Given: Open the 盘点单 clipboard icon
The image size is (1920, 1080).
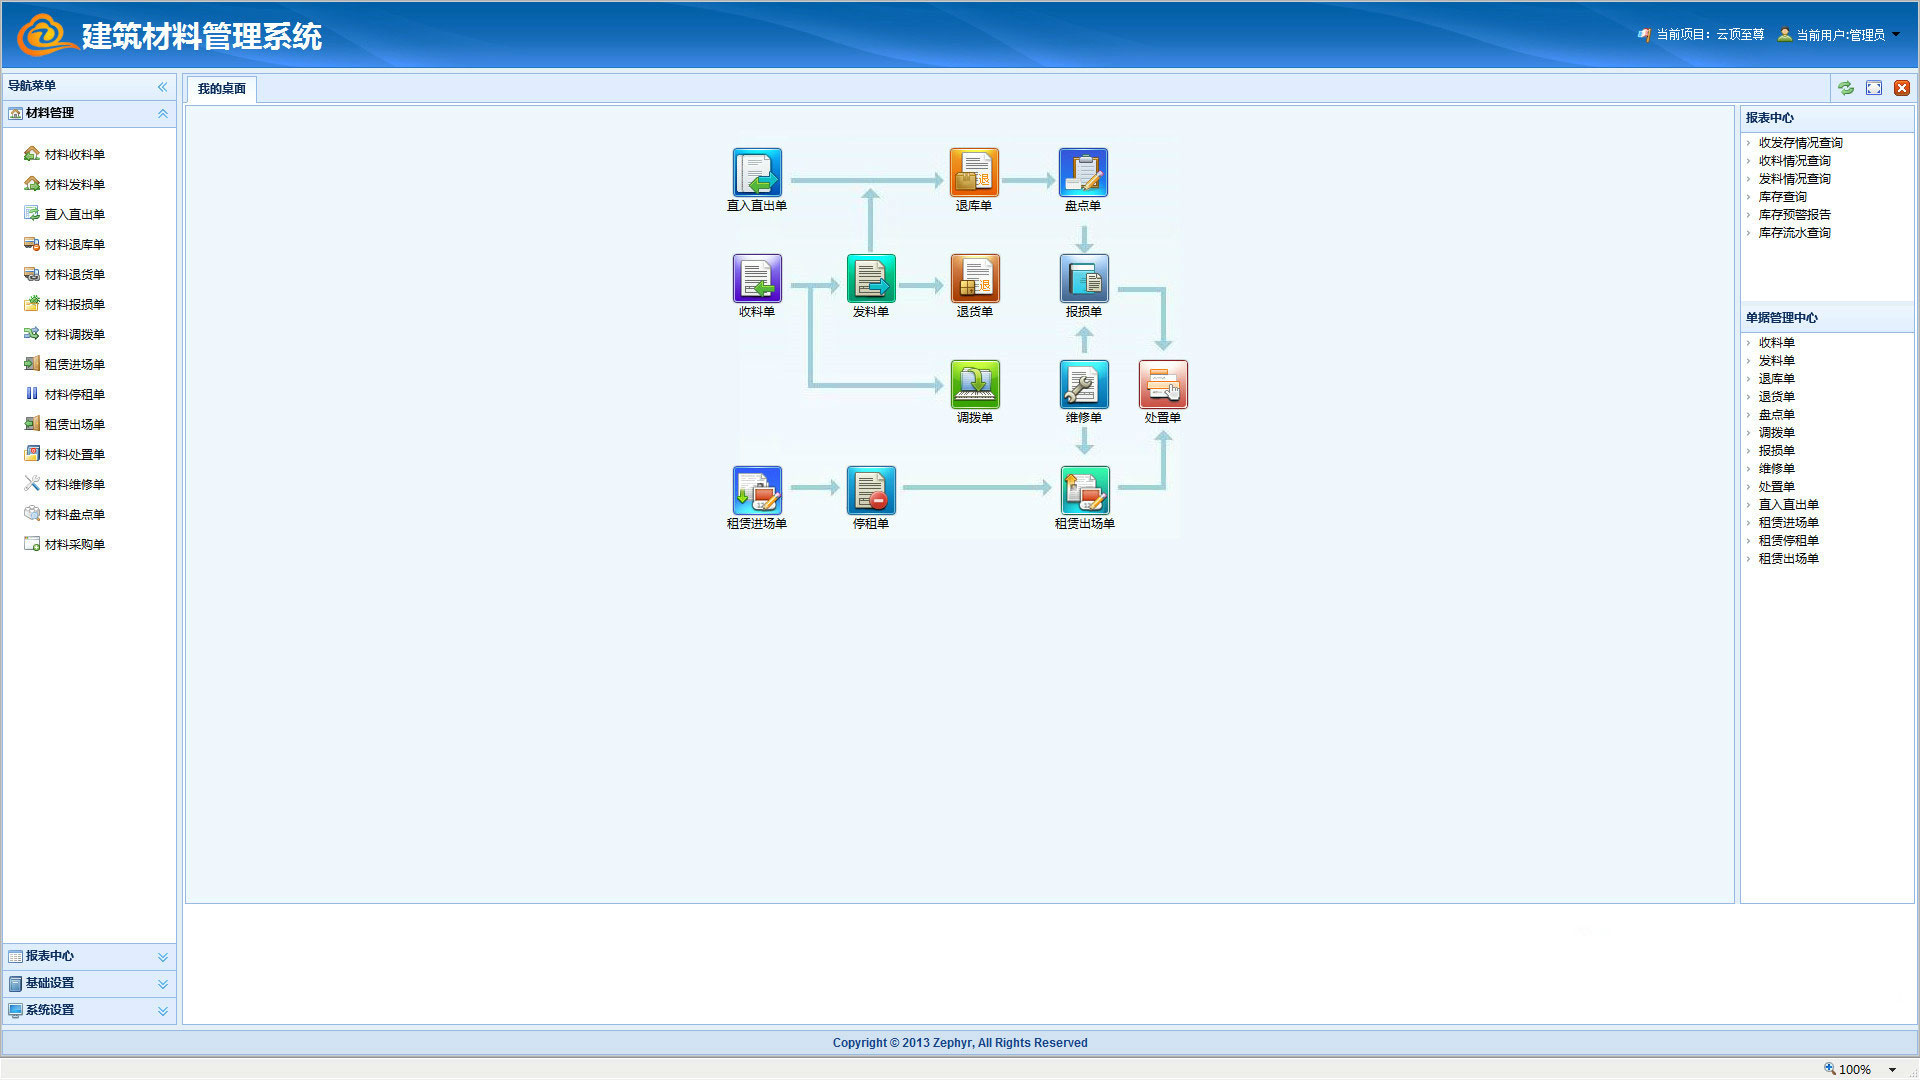Looking at the screenshot, I should (1083, 173).
